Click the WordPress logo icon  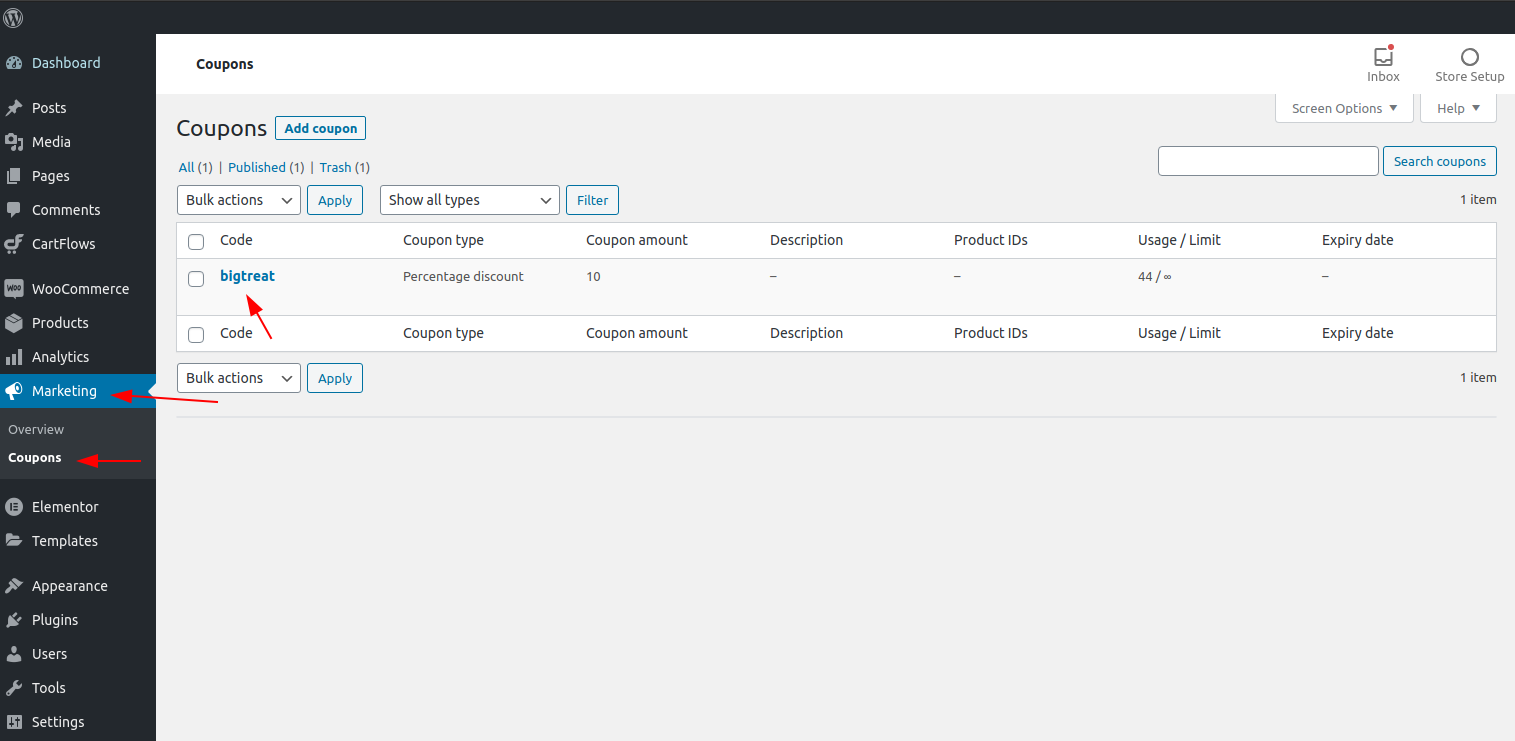point(14,17)
